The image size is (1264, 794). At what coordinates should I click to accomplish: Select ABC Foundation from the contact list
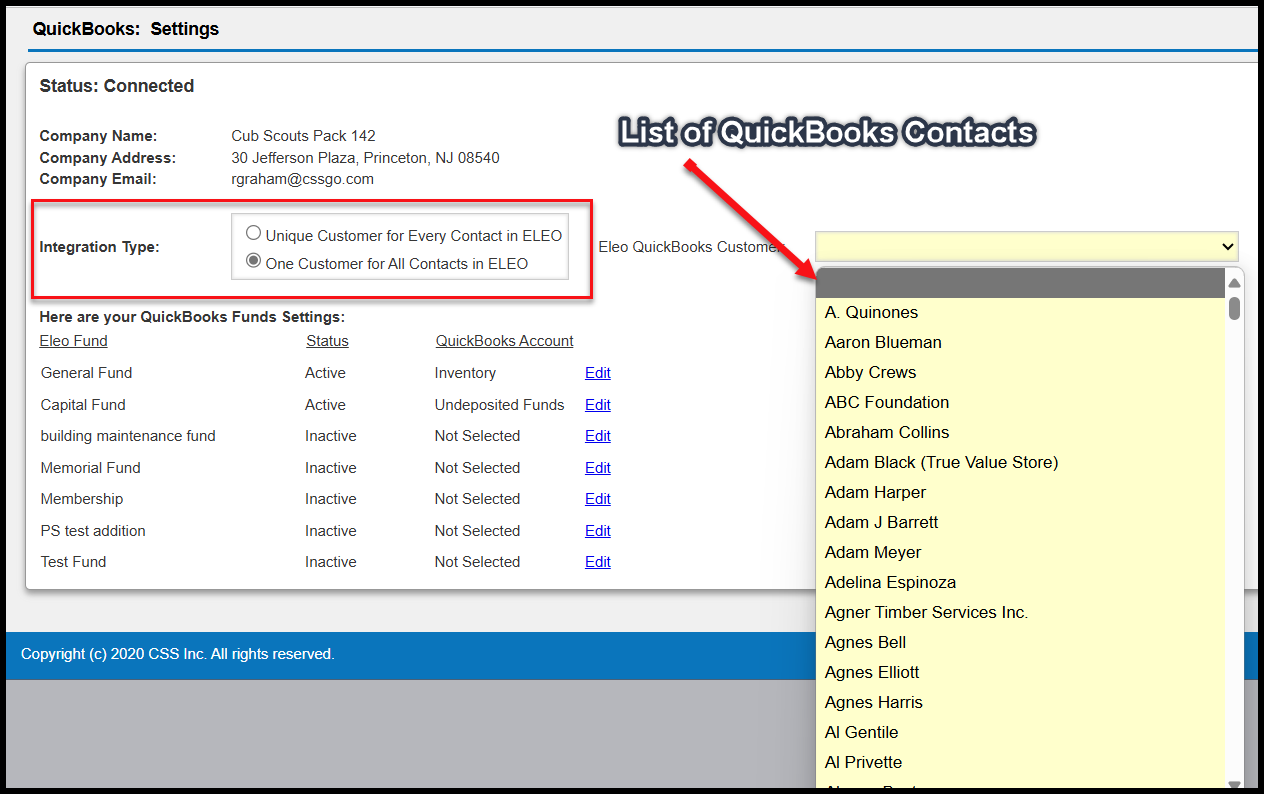[x=1020, y=403]
